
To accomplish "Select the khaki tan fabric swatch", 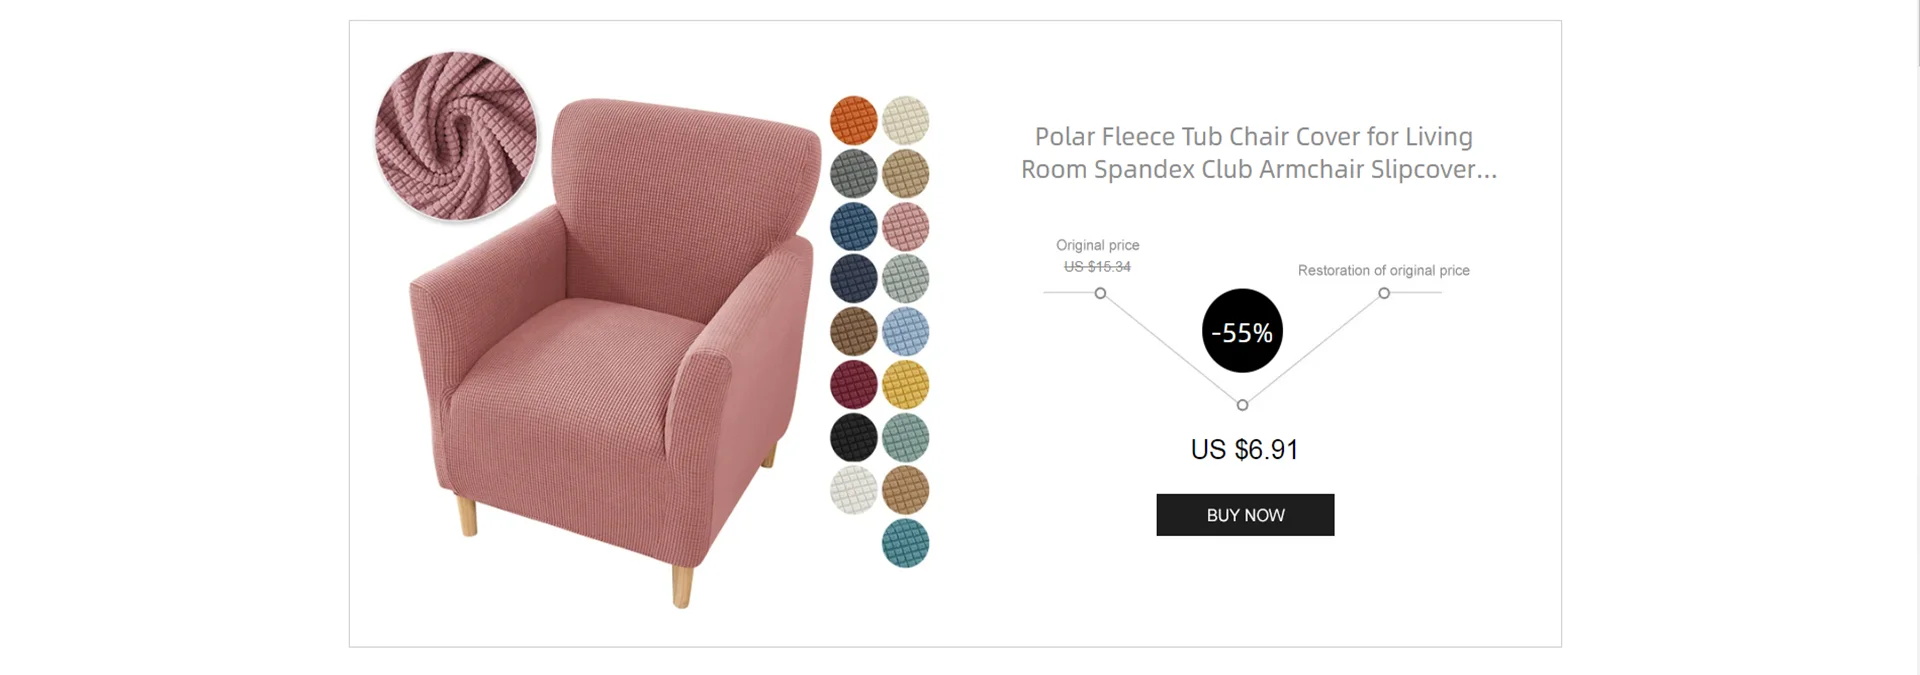I will pos(906,172).
